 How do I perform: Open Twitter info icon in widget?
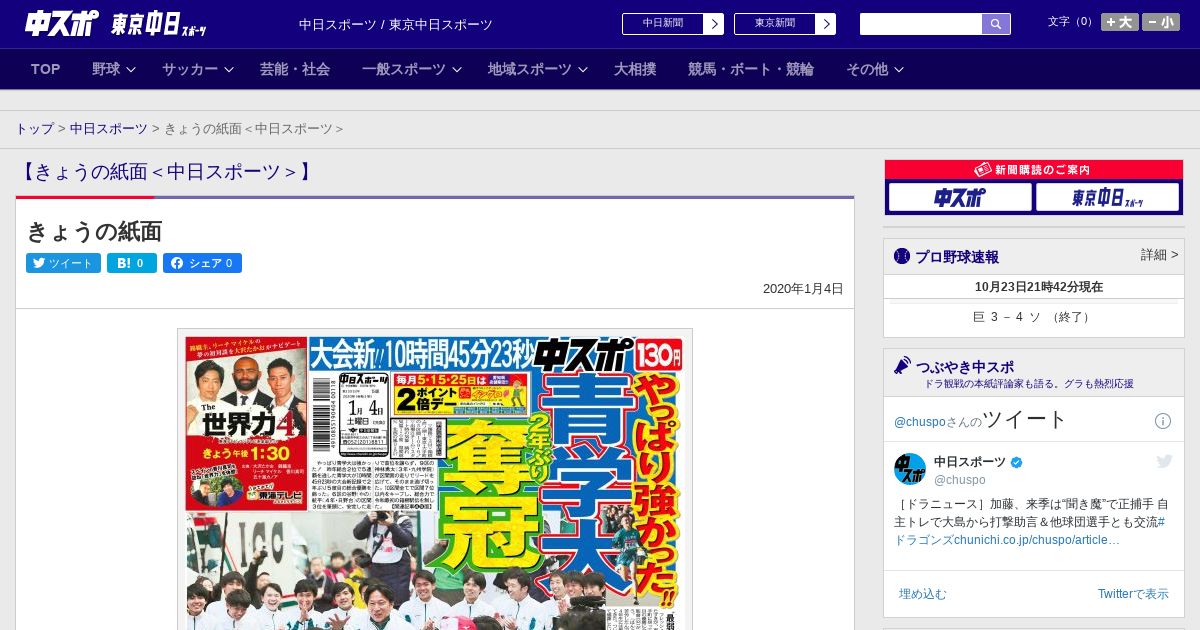point(1163,421)
